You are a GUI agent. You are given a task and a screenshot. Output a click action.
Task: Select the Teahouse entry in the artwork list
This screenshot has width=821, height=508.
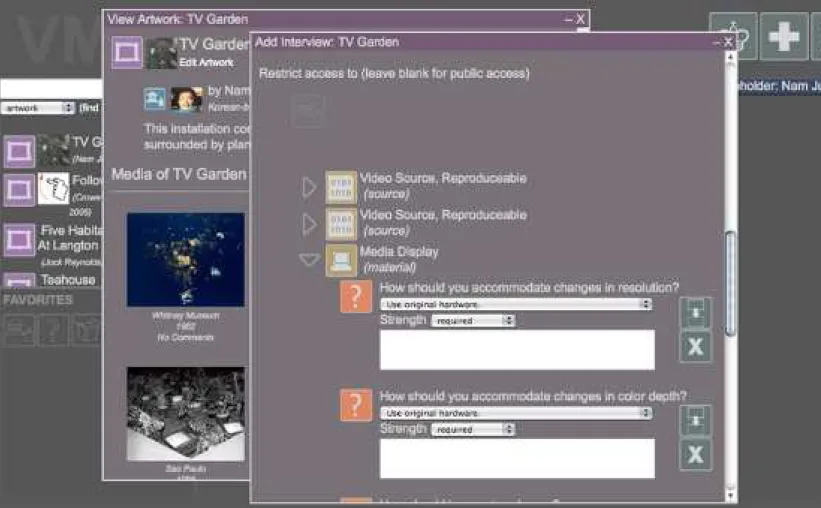pos(68,280)
